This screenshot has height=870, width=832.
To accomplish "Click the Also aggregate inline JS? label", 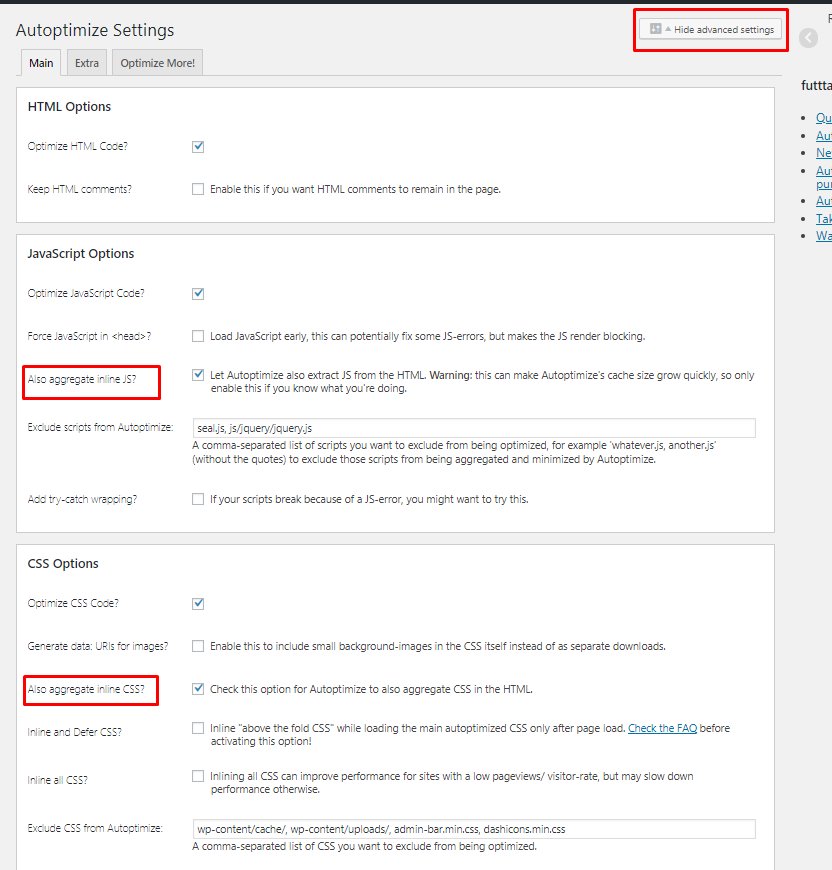I will (82, 380).
